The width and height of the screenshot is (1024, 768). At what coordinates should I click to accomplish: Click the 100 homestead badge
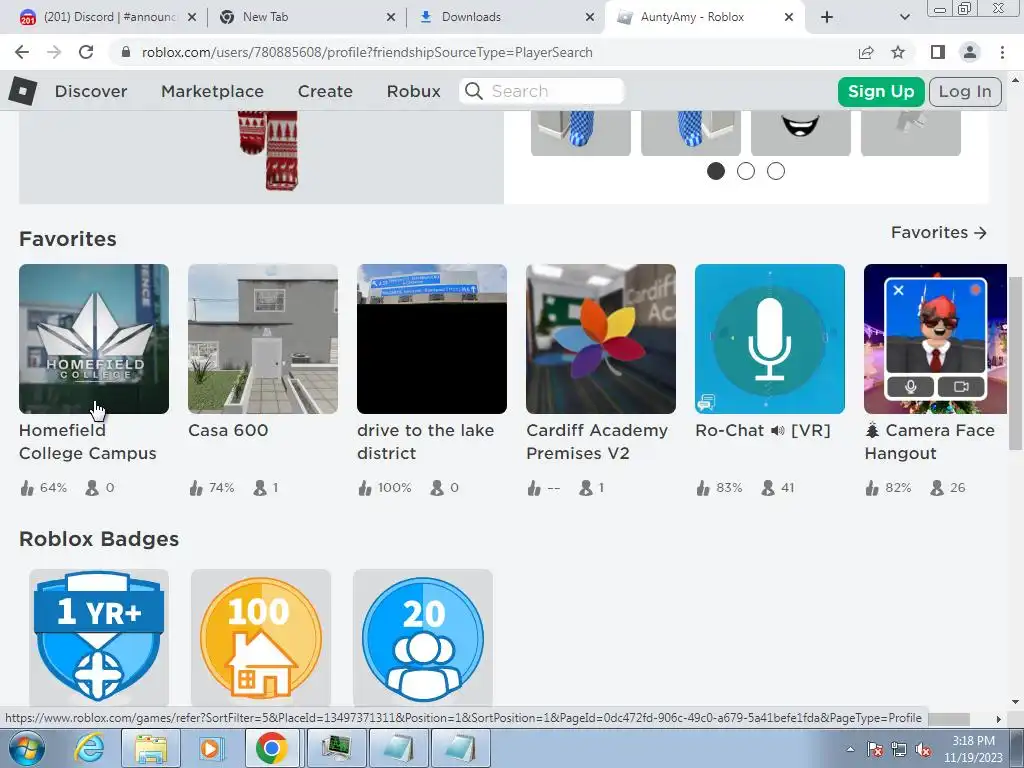click(x=261, y=637)
